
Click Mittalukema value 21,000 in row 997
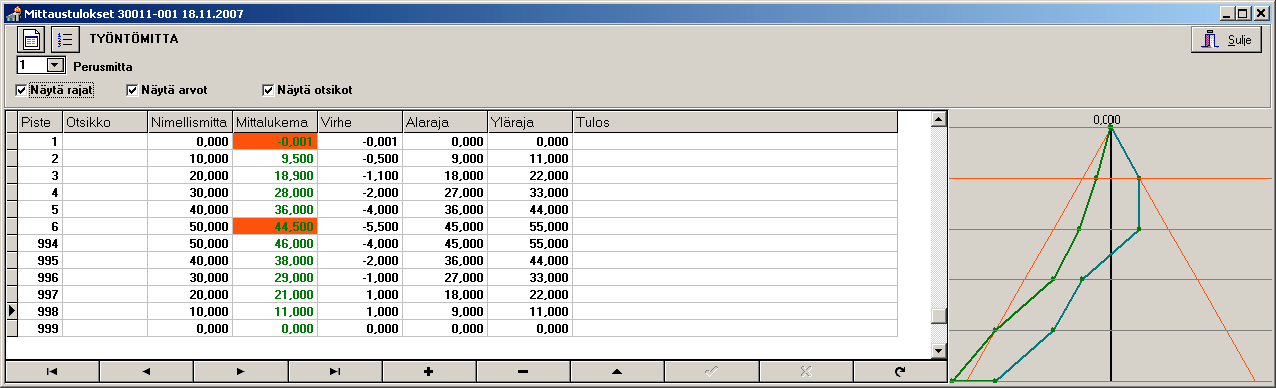click(274, 294)
